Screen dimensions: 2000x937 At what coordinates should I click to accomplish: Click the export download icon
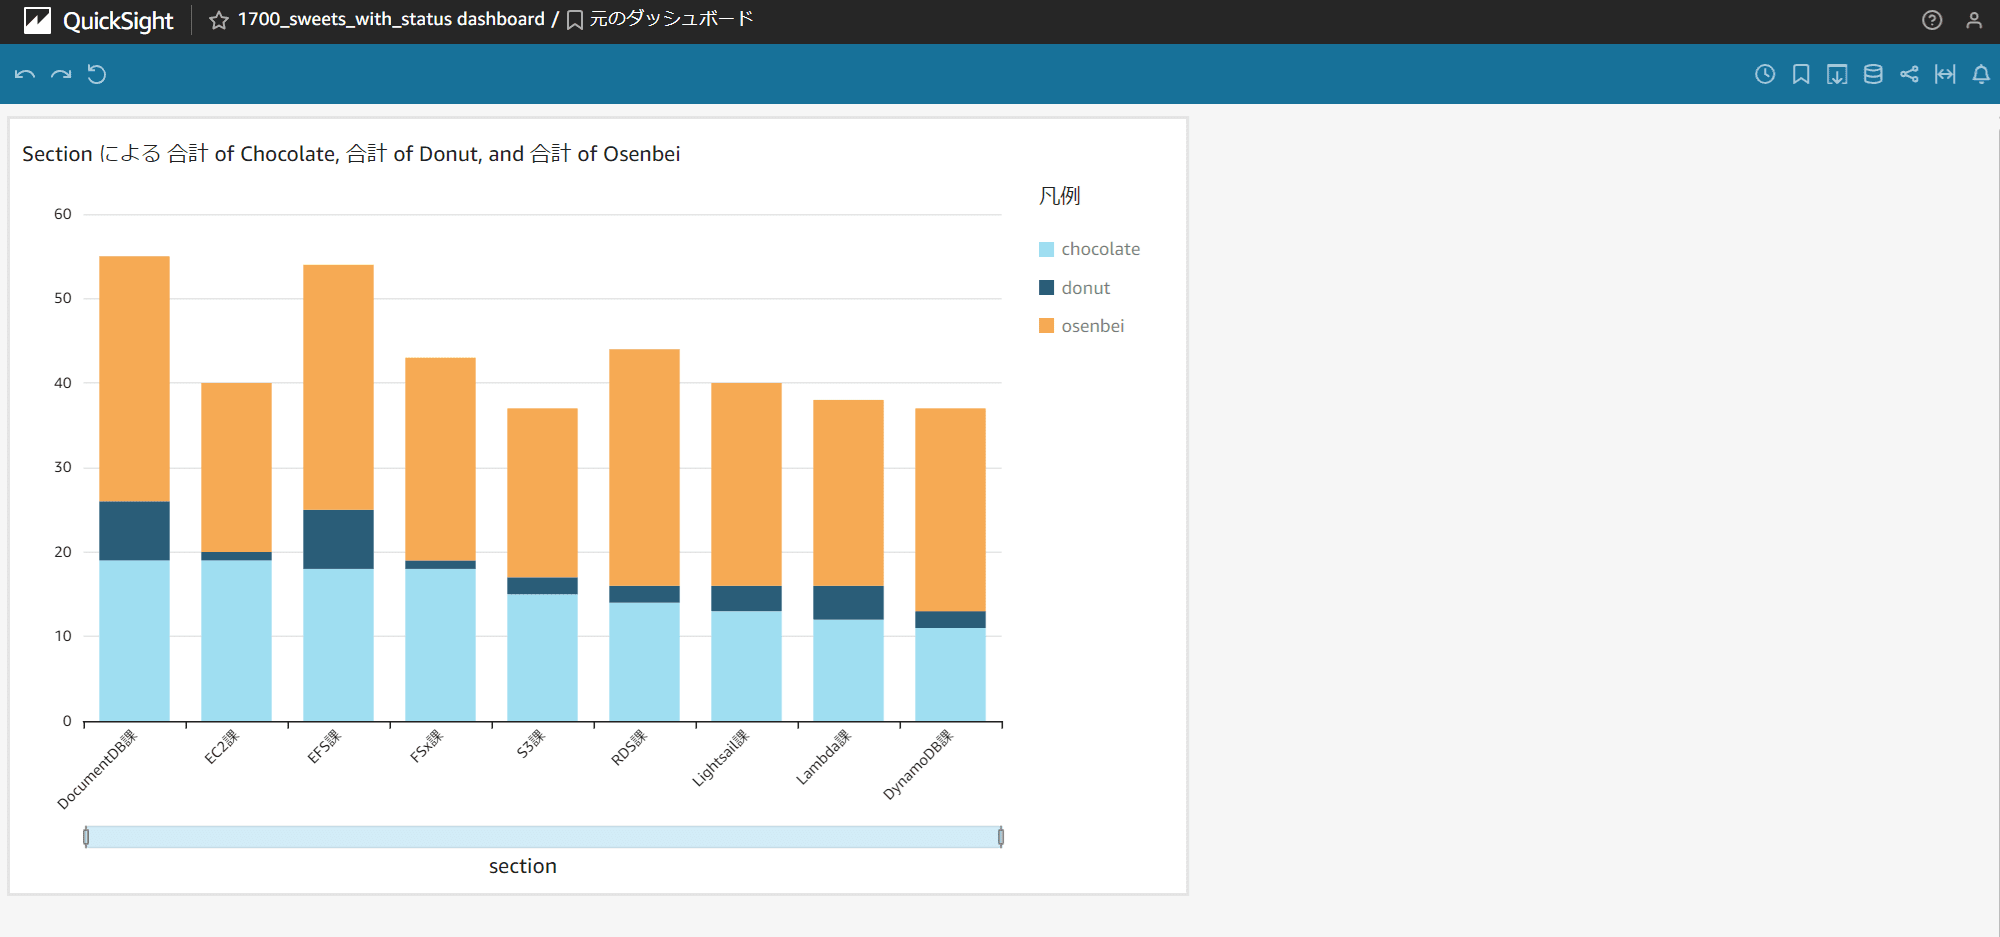(x=1837, y=74)
